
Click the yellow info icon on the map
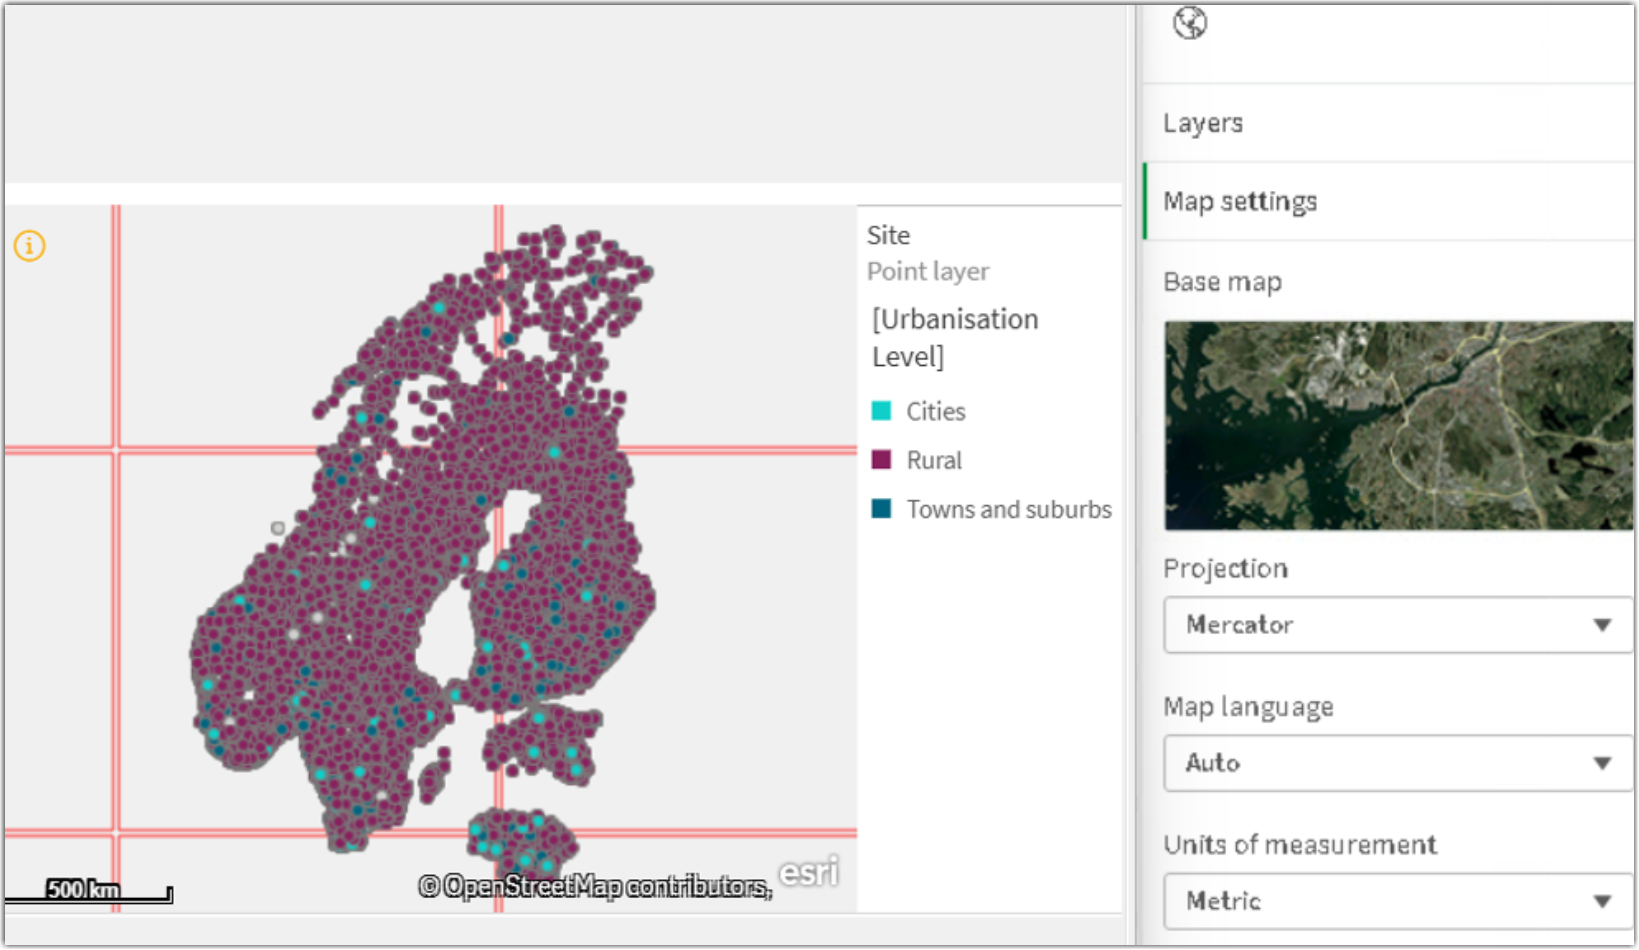coord(29,245)
